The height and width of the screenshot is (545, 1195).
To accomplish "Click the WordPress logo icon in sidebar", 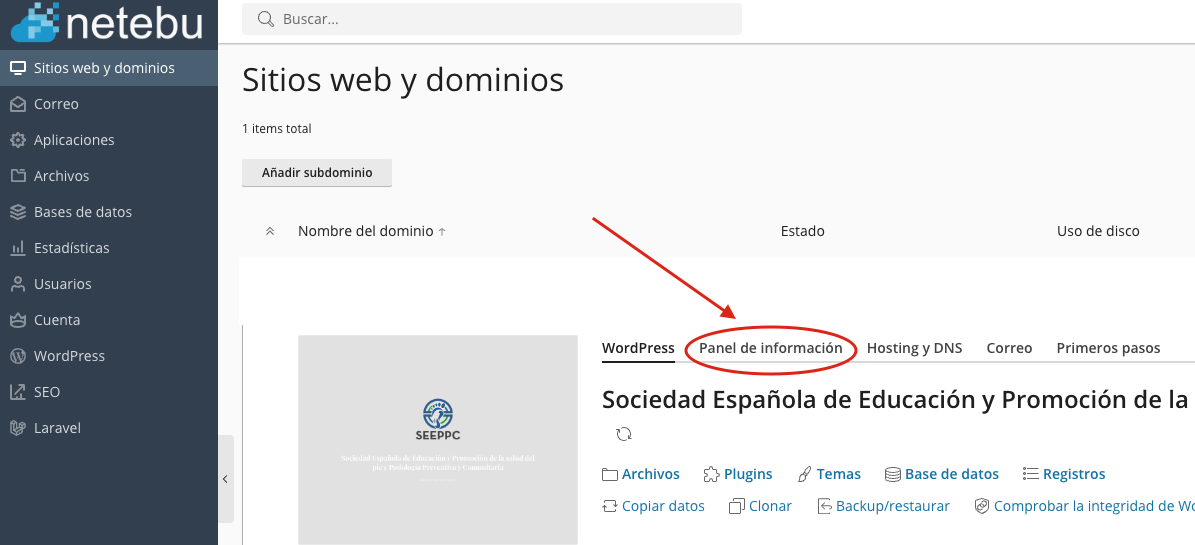I will pos(18,356).
